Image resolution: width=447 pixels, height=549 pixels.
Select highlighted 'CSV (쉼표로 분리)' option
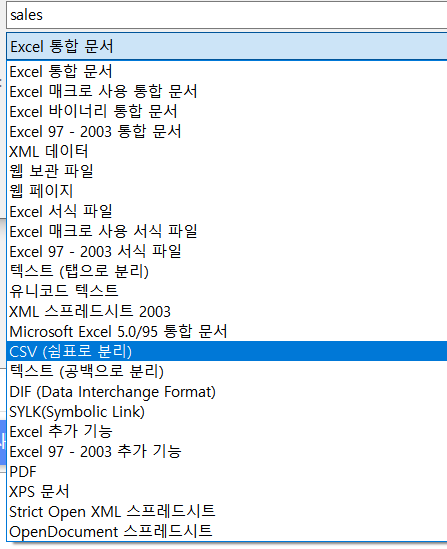[x=226, y=351]
